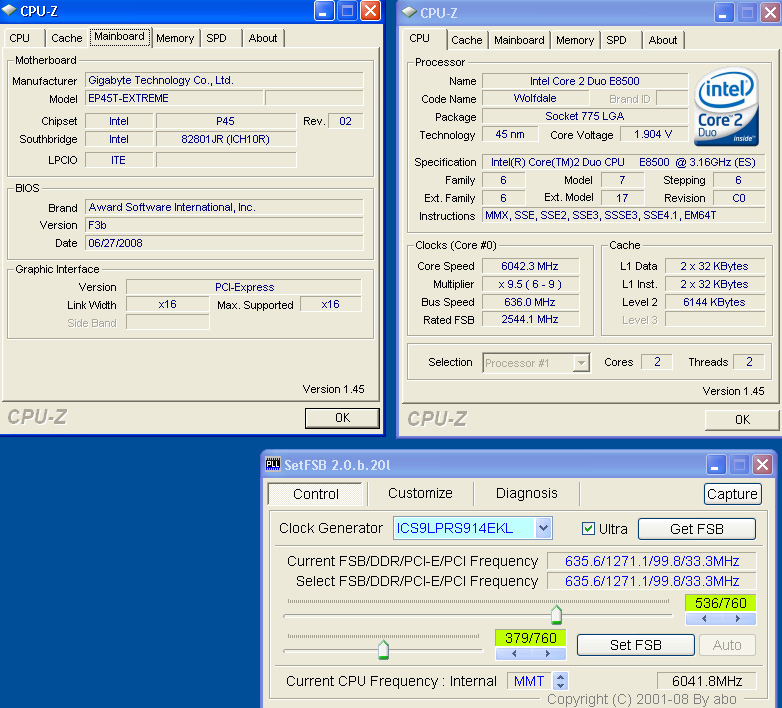Close the SetFSB window

763,465
